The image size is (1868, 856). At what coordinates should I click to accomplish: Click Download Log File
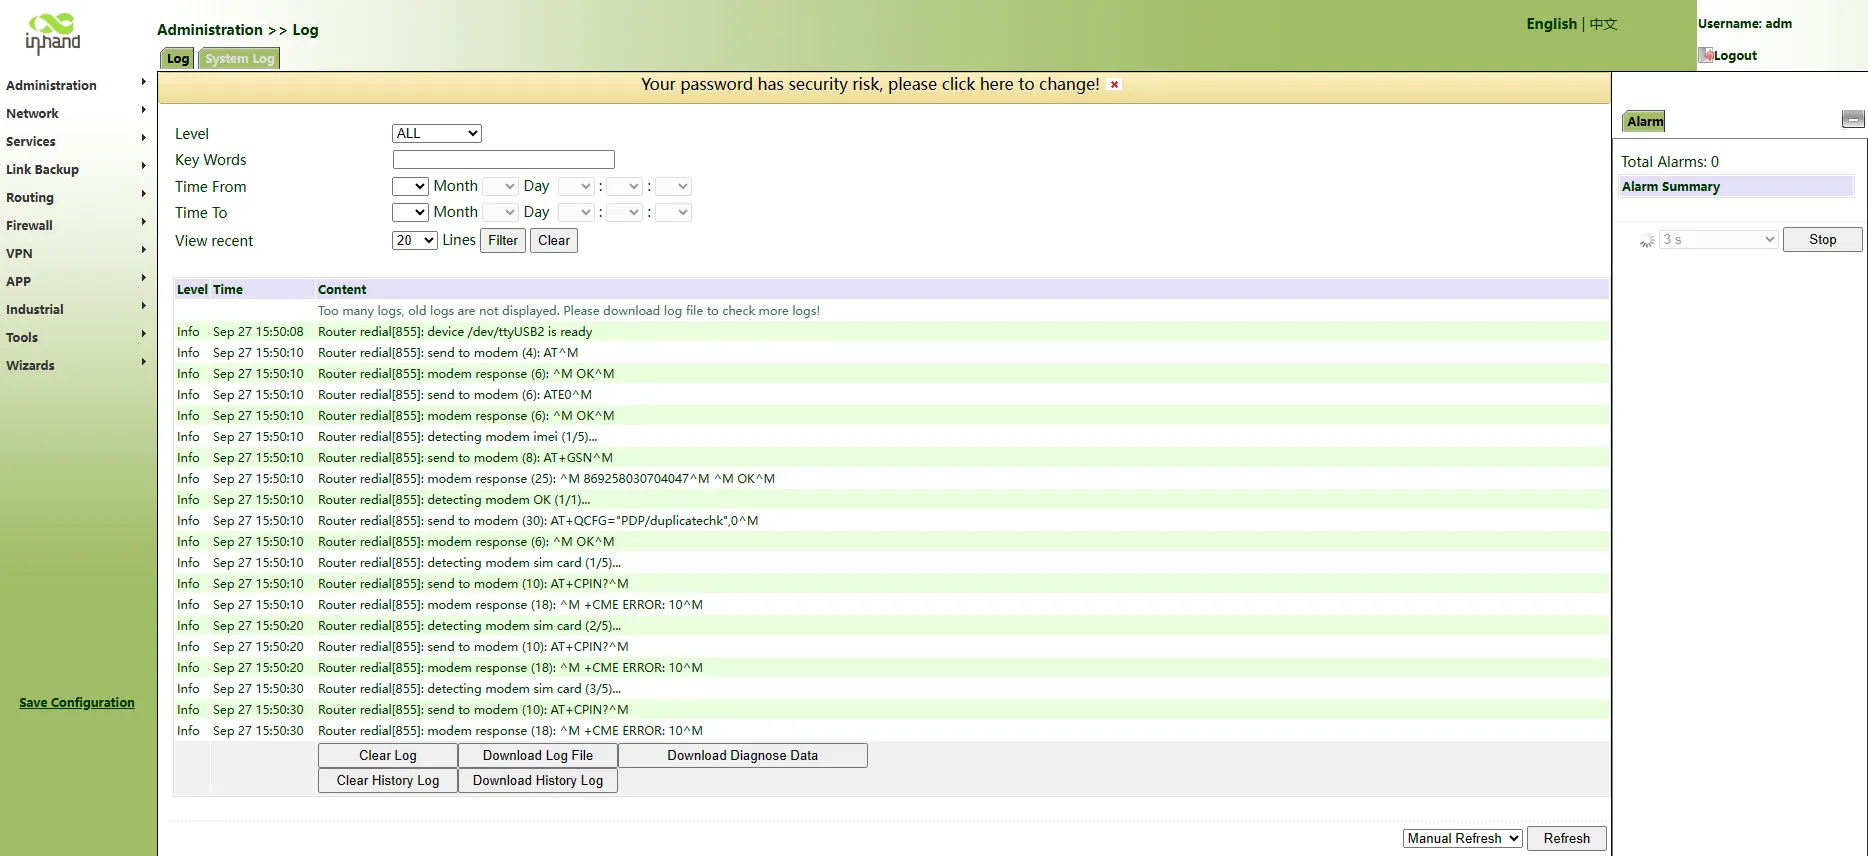click(538, 756)
